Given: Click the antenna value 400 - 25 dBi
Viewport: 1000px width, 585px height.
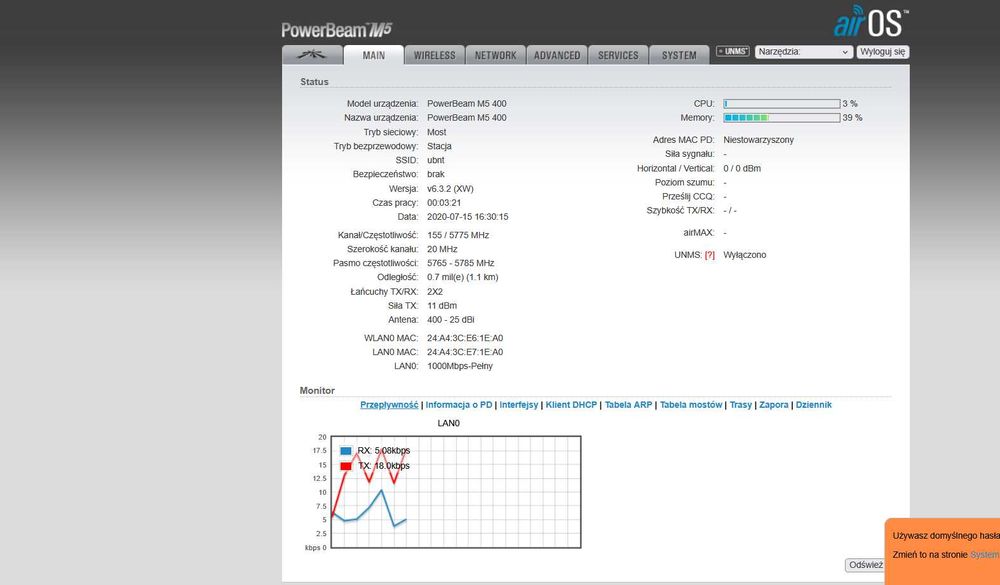Looking at the screenshot, I should [x=450, y=320].
